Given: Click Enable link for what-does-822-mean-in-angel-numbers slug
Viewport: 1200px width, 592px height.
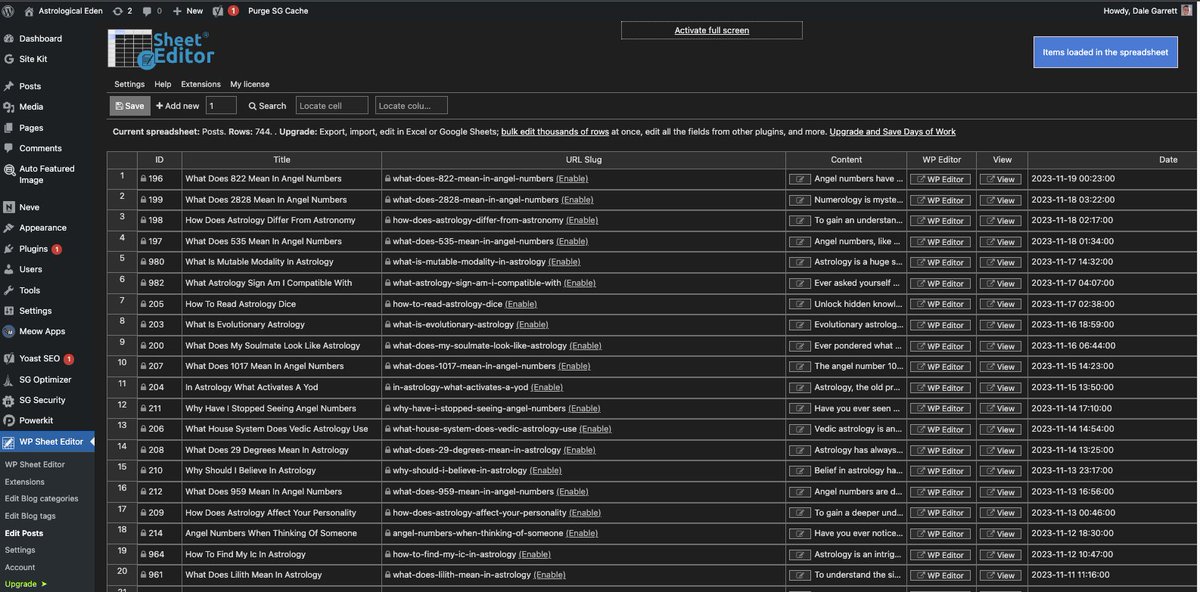Looking at the screenshot, I should point(572,179).
